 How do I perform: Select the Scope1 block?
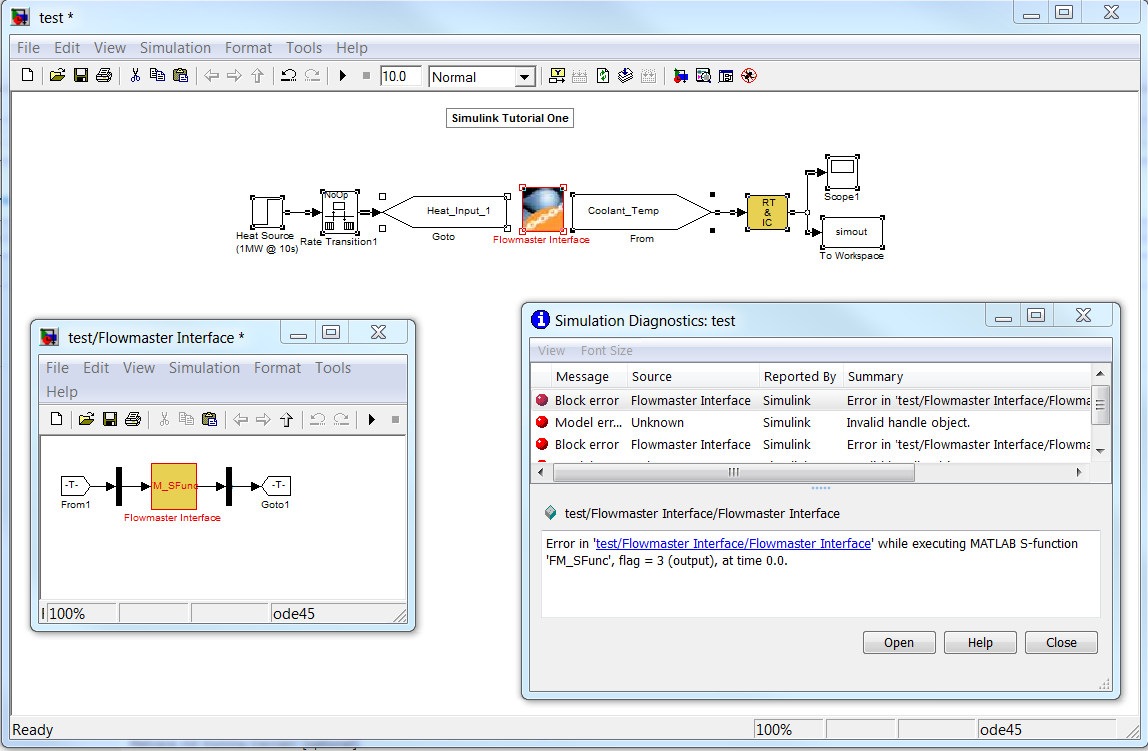(841, 172)
